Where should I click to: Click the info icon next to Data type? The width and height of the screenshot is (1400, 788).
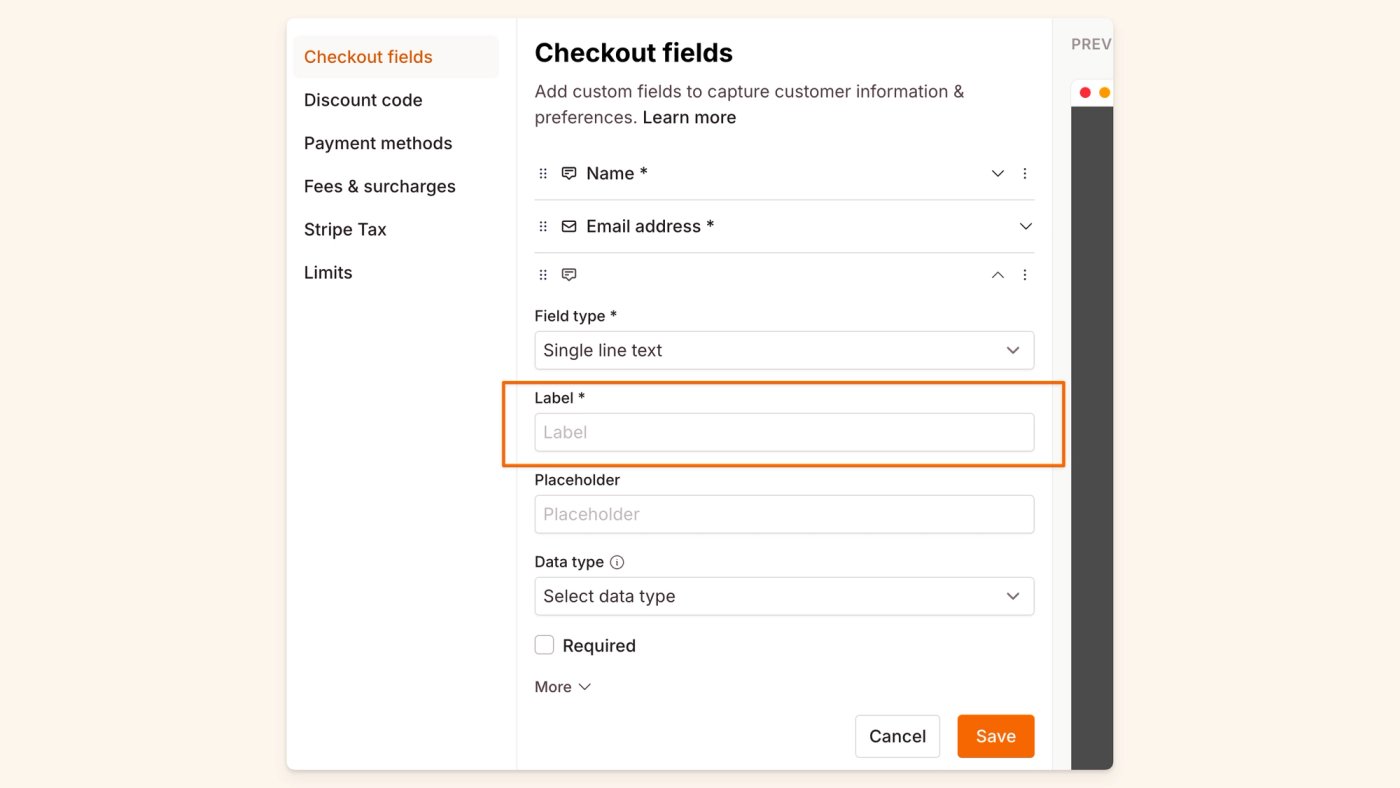pos(617,562)
